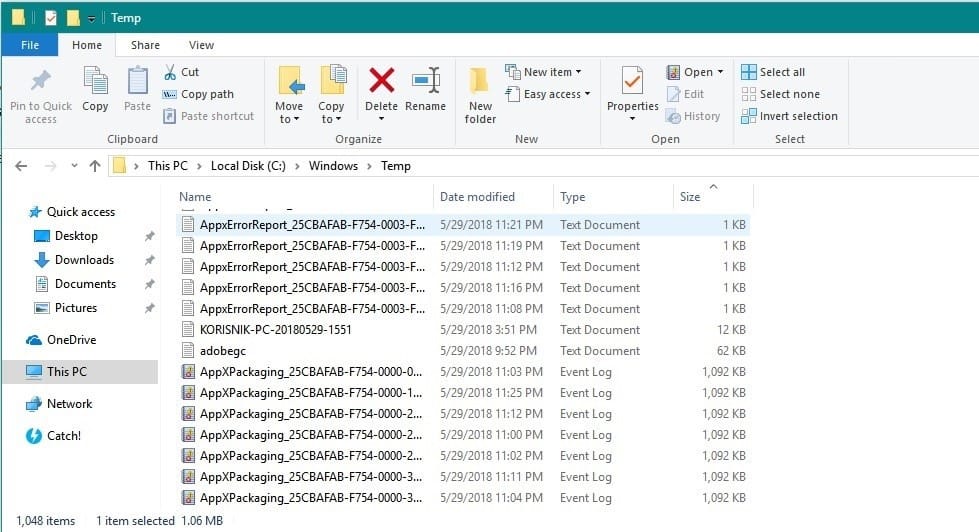Image resolution: width=979 pixels, height=532 pixels.
Task: Click Edit in the ribbon
Action: click(686, 94)
